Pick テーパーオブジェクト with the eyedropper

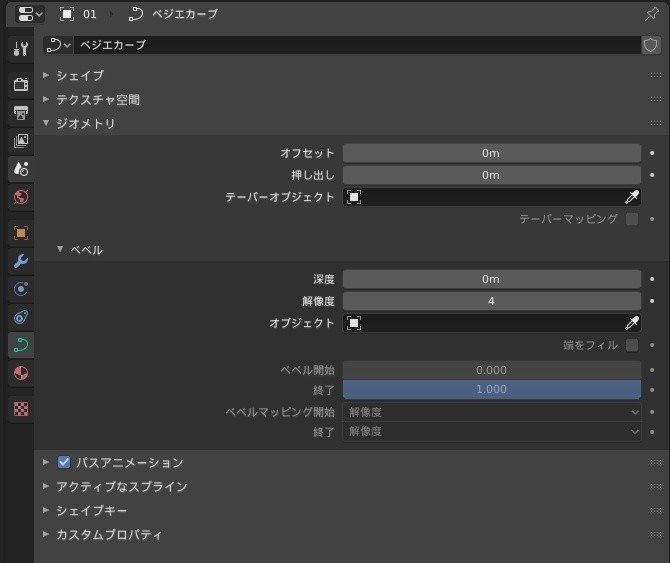(632, 197)
